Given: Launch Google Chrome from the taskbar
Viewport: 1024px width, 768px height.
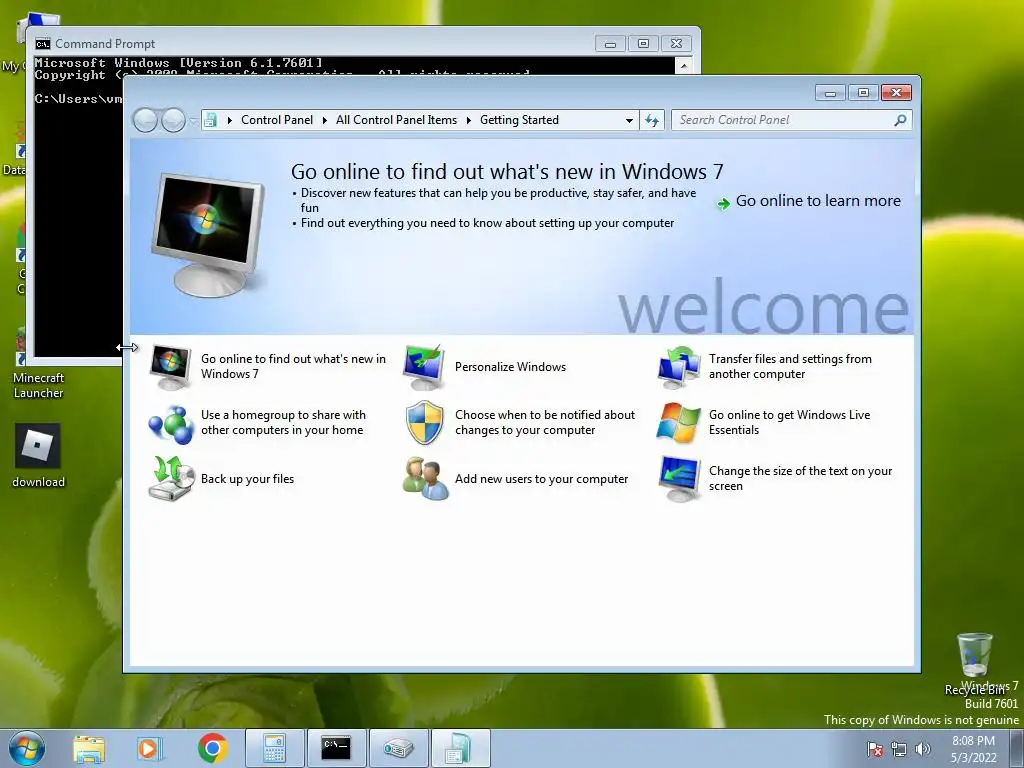Looking at the screenshot, I should click(212, 748).
